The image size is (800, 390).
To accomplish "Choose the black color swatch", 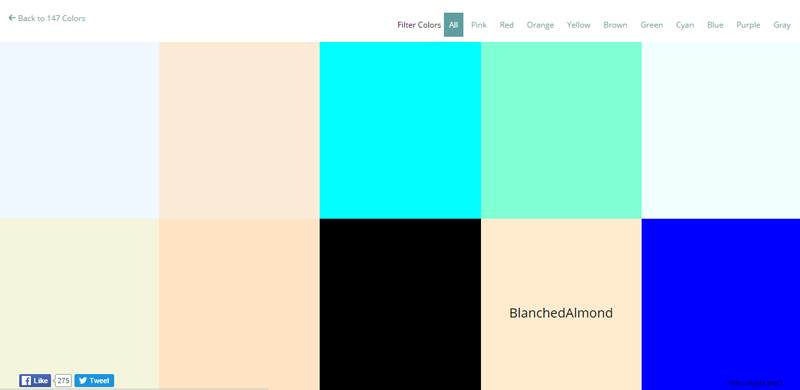I will [x=400, y=304].
